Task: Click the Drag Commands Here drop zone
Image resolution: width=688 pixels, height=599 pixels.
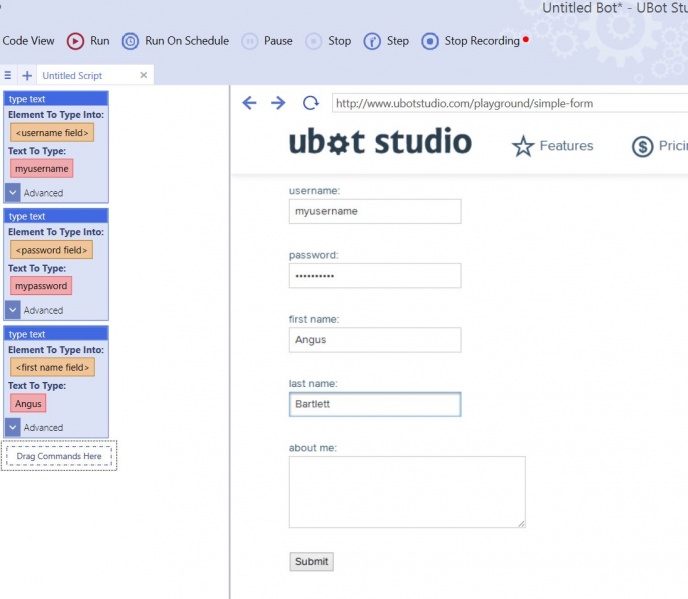Action: [x=59, y=456]
